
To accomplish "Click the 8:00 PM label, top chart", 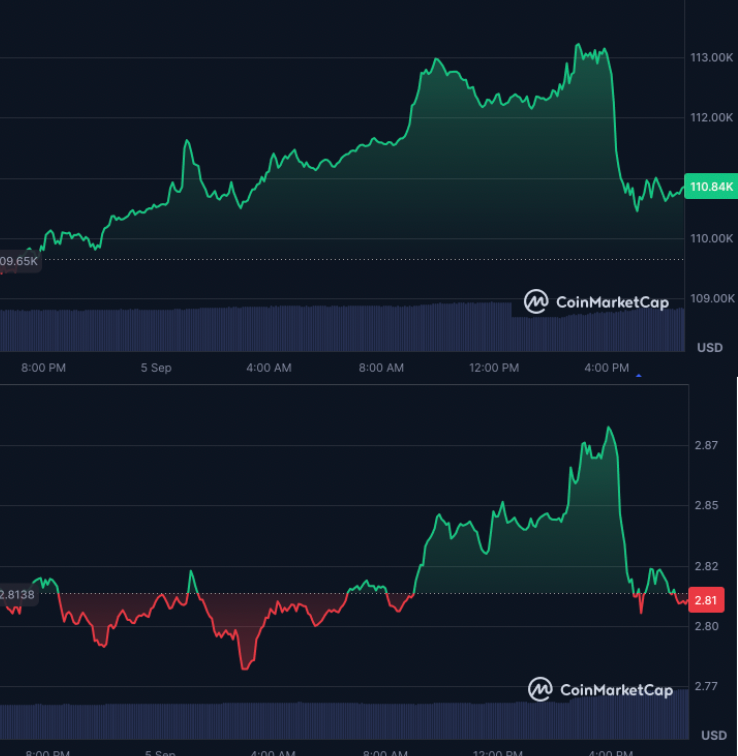I will [x=43, y=368].
